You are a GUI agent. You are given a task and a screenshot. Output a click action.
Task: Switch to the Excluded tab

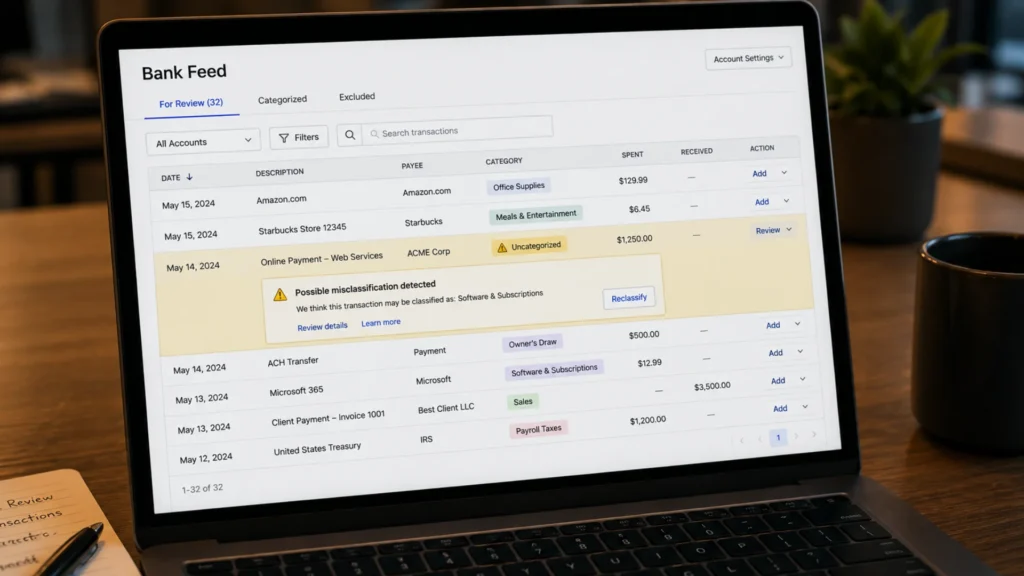(x=357, y=97)
